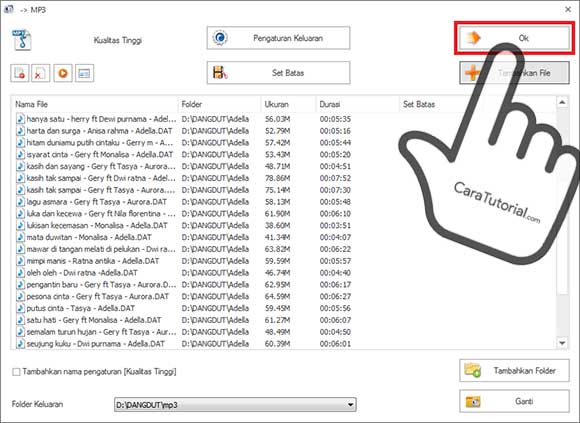This screenshot has width=580, height=423.
Task: Click the Tambahkan File button
Action: pos(515,73)
